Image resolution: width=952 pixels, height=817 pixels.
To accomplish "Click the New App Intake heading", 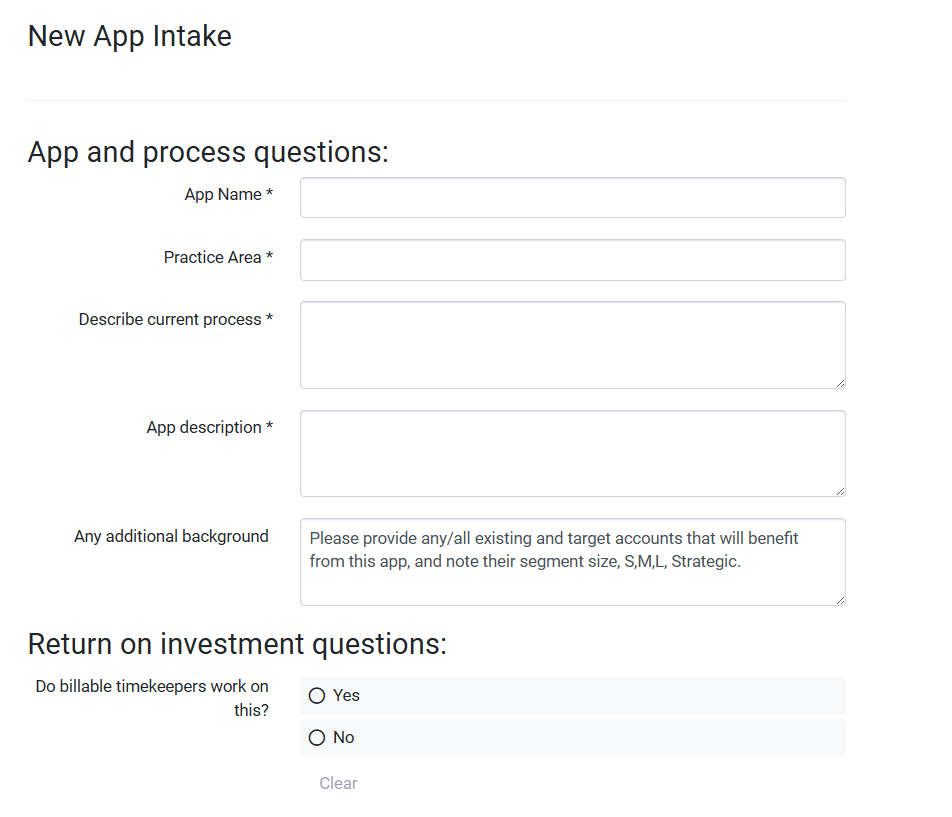I will pos(130,36).
